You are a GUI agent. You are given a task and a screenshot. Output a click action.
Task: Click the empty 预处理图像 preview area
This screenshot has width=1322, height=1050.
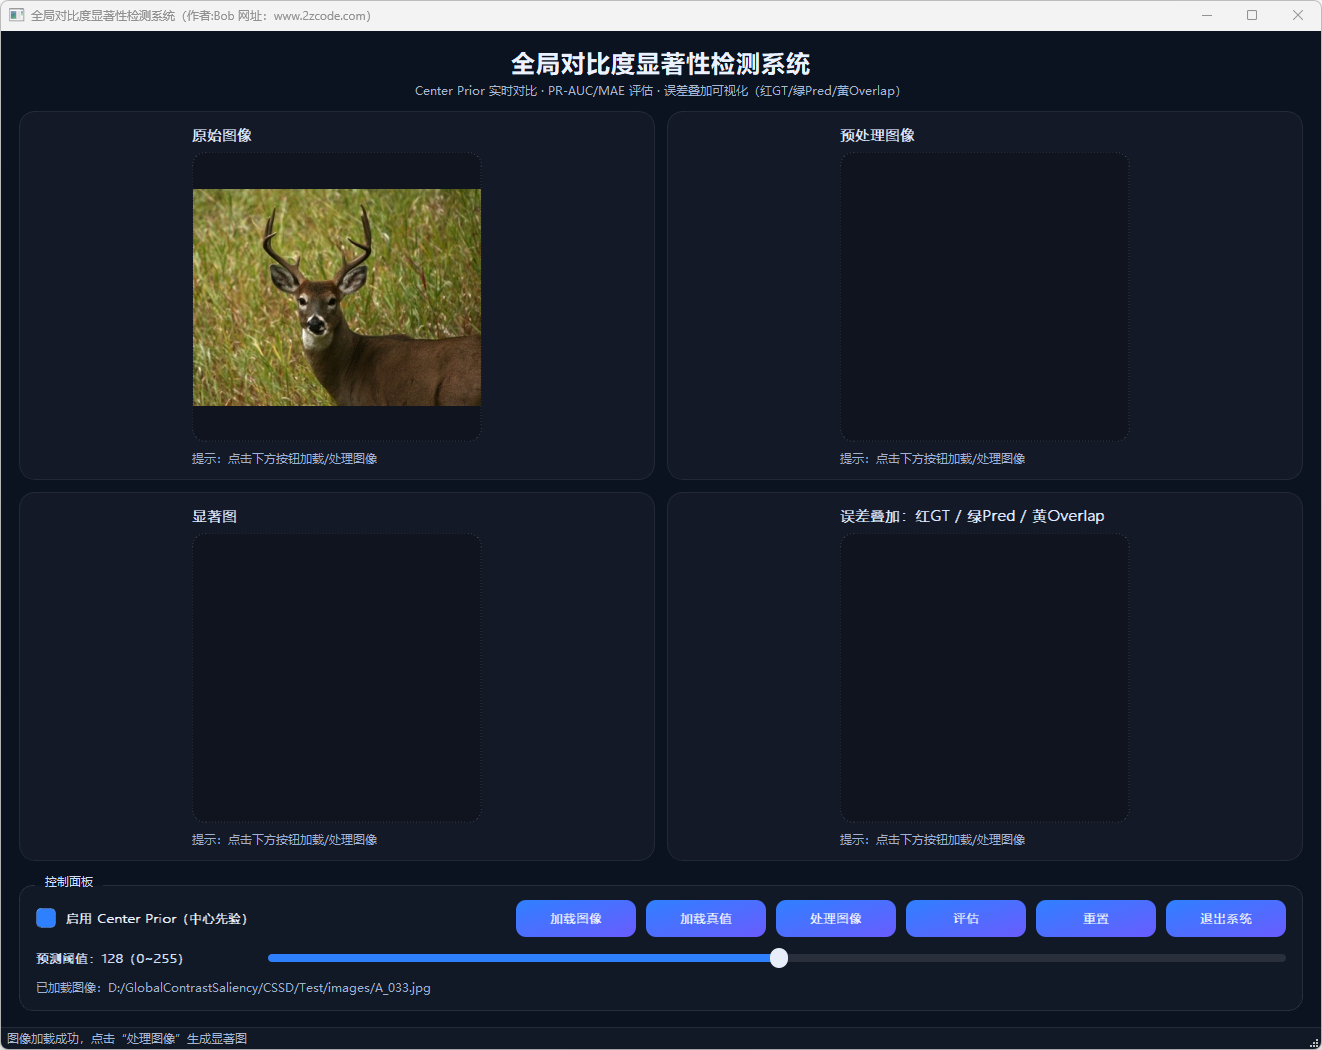click(x=984, y=297)
